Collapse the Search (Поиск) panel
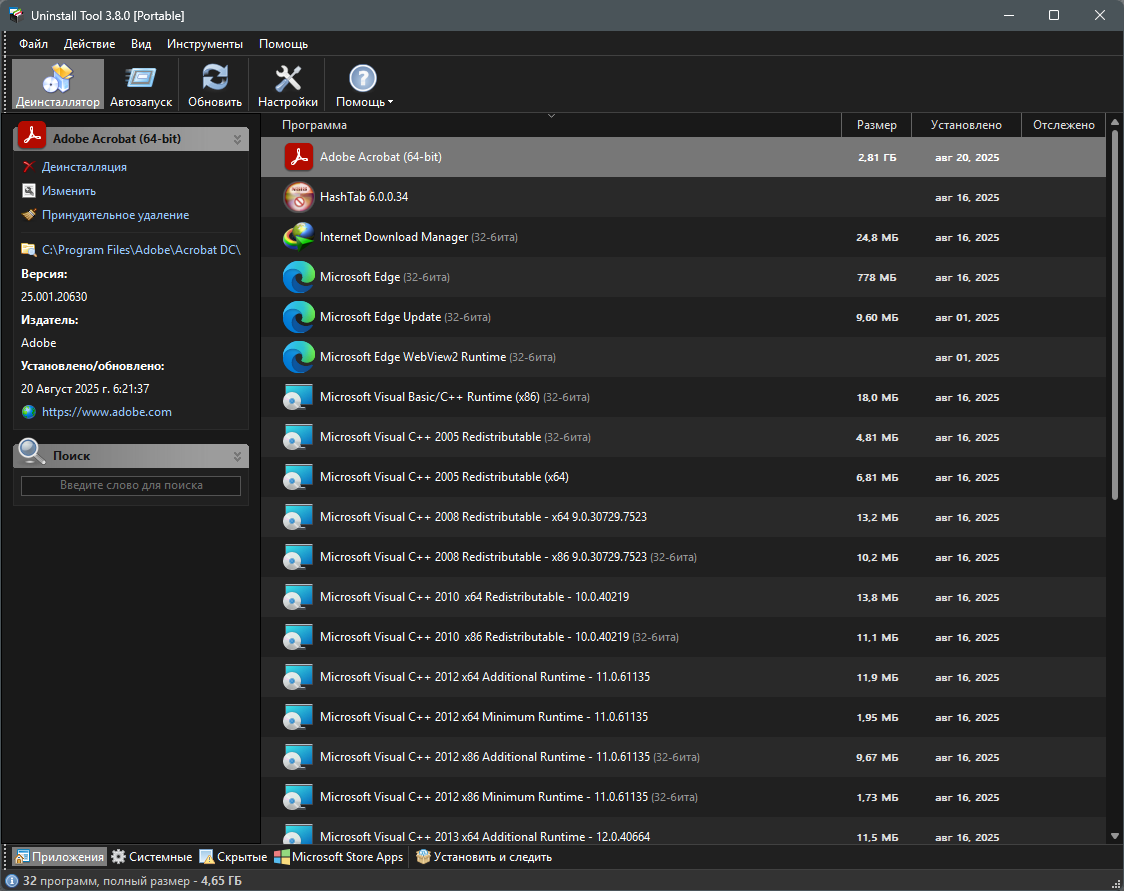 coord(238,456)
